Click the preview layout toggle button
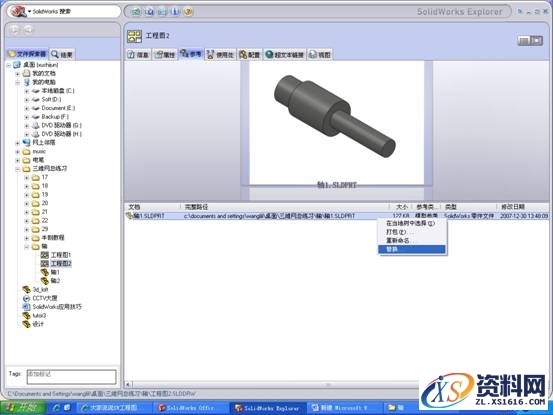This screenshot has height=415, width=553. [530, 40]
